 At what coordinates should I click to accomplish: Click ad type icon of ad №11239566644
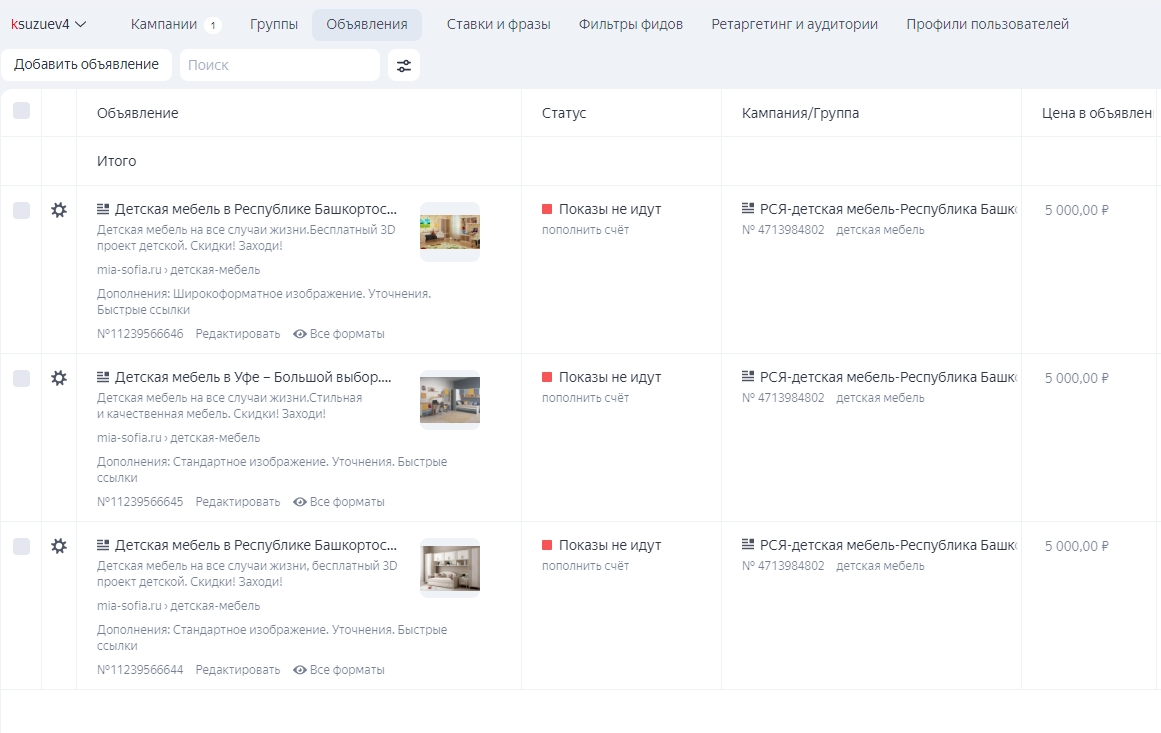click(x=103, y=546)
